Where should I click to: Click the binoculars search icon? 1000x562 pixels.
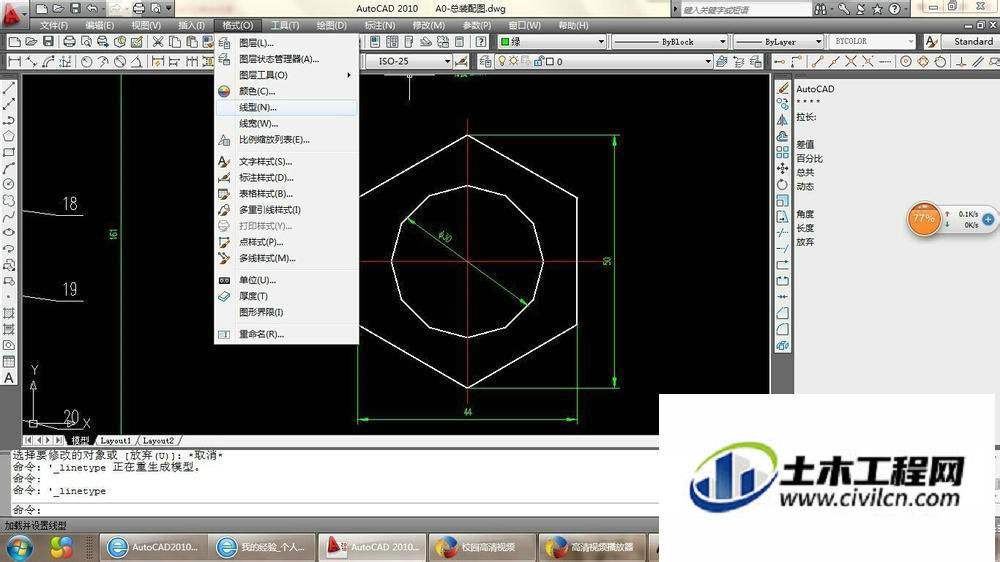coord(821,9)
